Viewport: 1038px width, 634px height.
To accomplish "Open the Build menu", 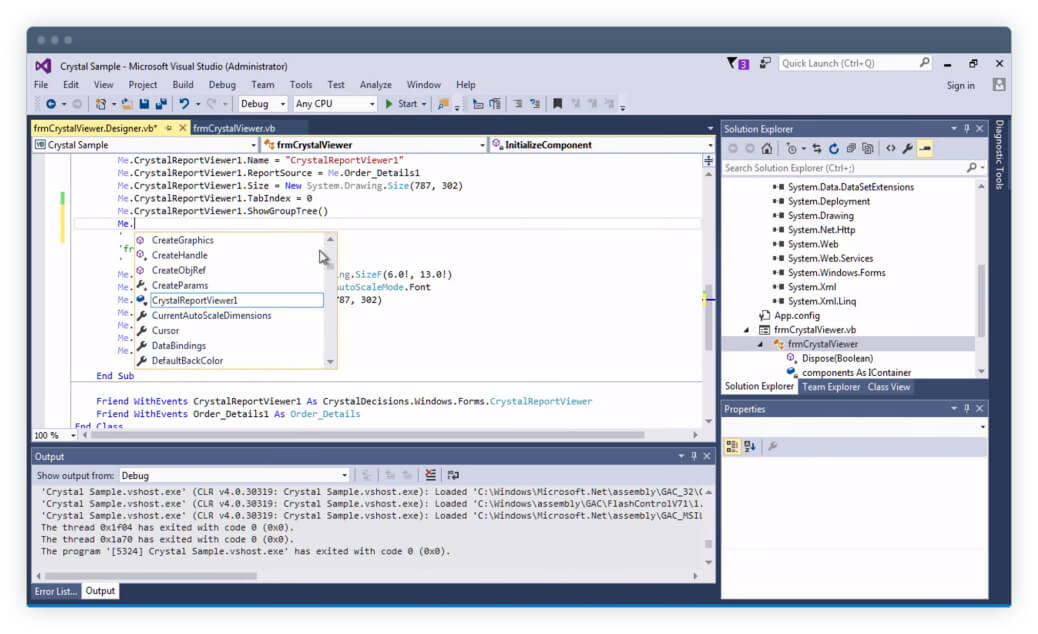I will 183,85.
